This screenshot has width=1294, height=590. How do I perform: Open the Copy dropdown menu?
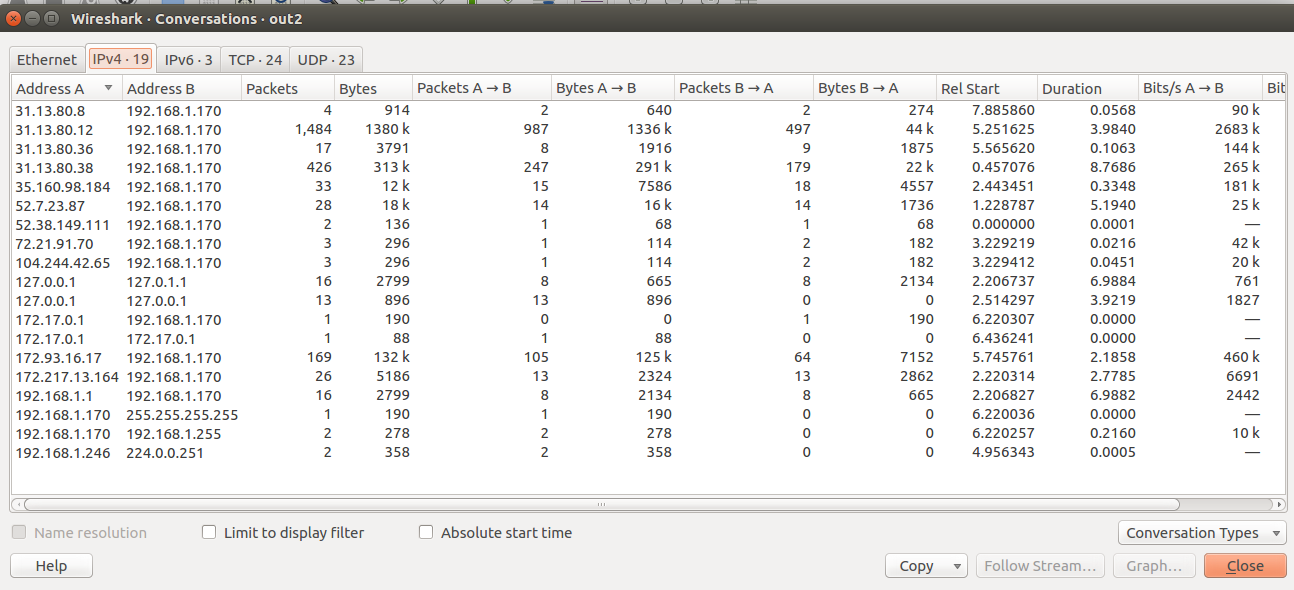click(x=926, y=566)
